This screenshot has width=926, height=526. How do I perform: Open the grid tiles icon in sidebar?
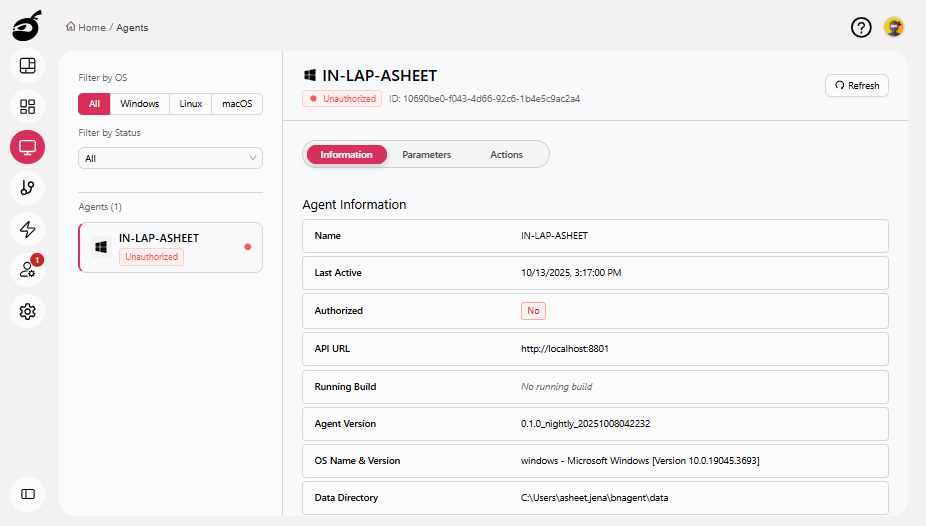click(28, 106)
